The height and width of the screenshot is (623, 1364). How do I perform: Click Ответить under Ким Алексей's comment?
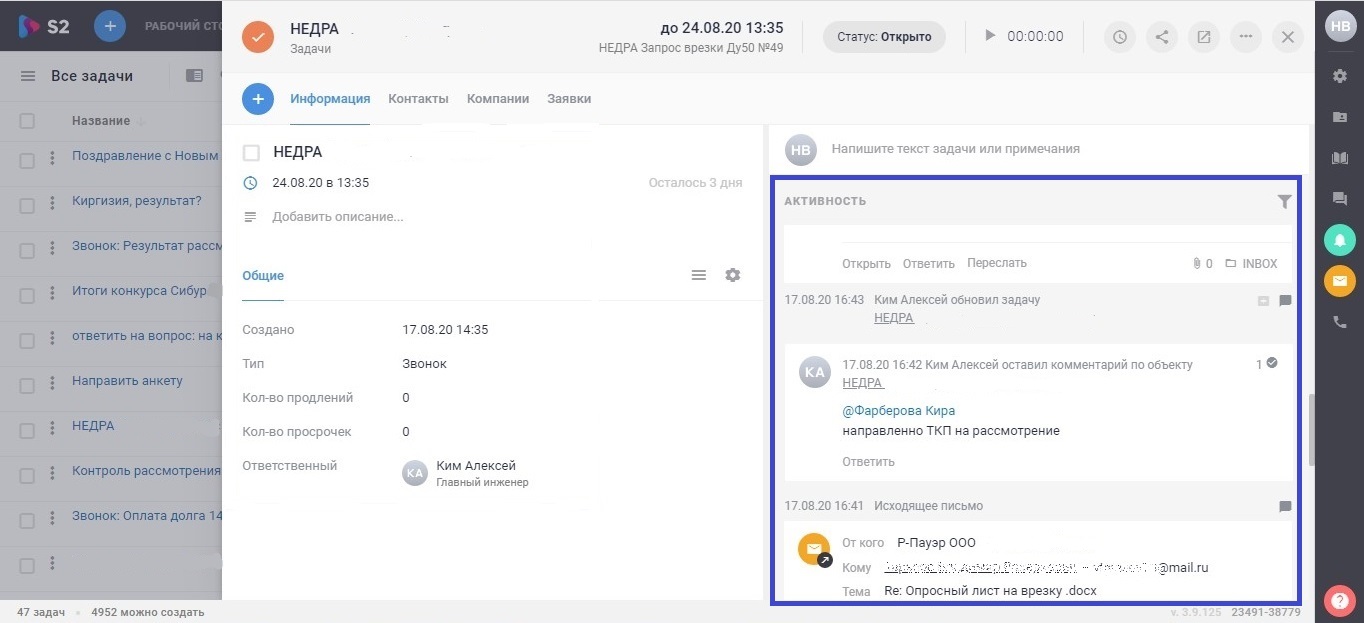[x=868, y=462]
